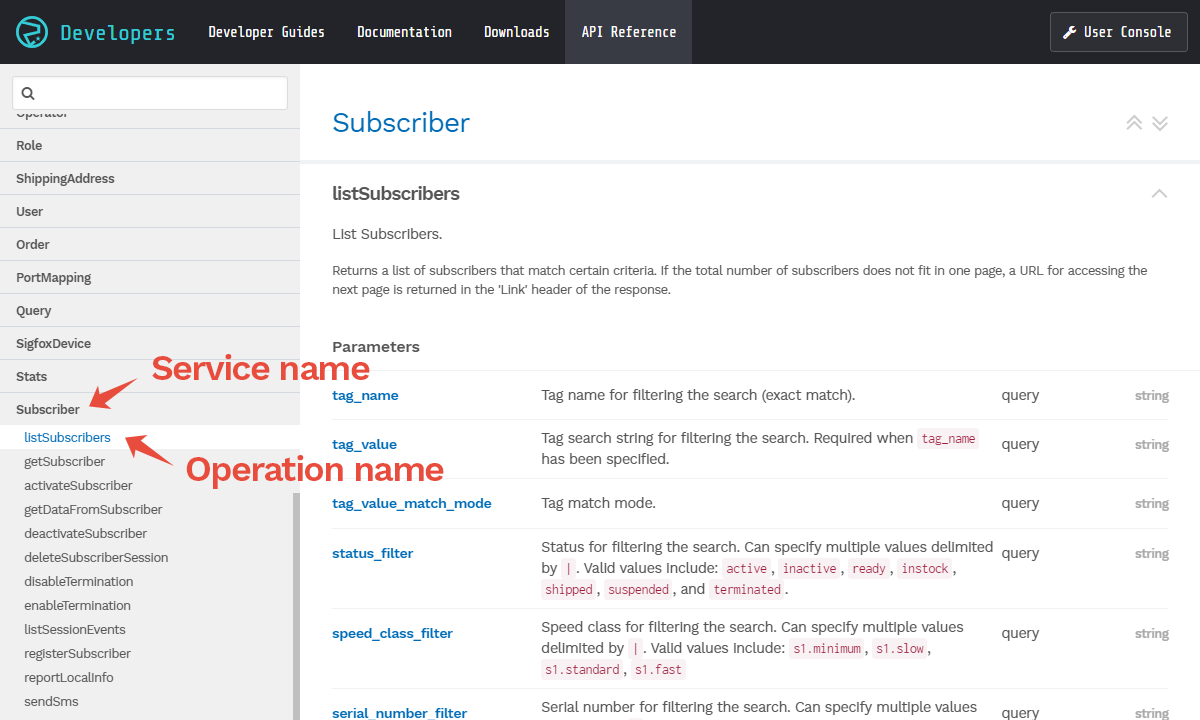Screen dimensions: 1200x720
Task: Click the User Console button
Action: click(1118, 31)
